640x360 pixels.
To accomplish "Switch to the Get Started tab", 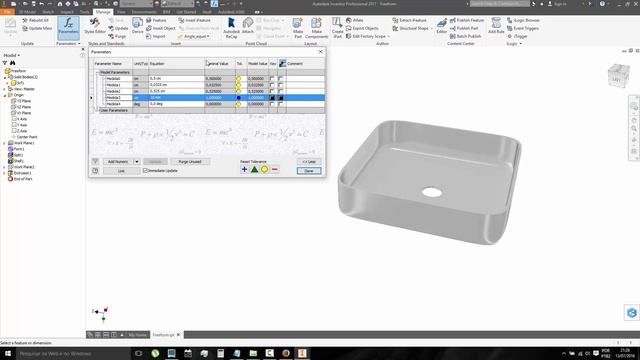I will pyautogui.click(x=187, y=12).
